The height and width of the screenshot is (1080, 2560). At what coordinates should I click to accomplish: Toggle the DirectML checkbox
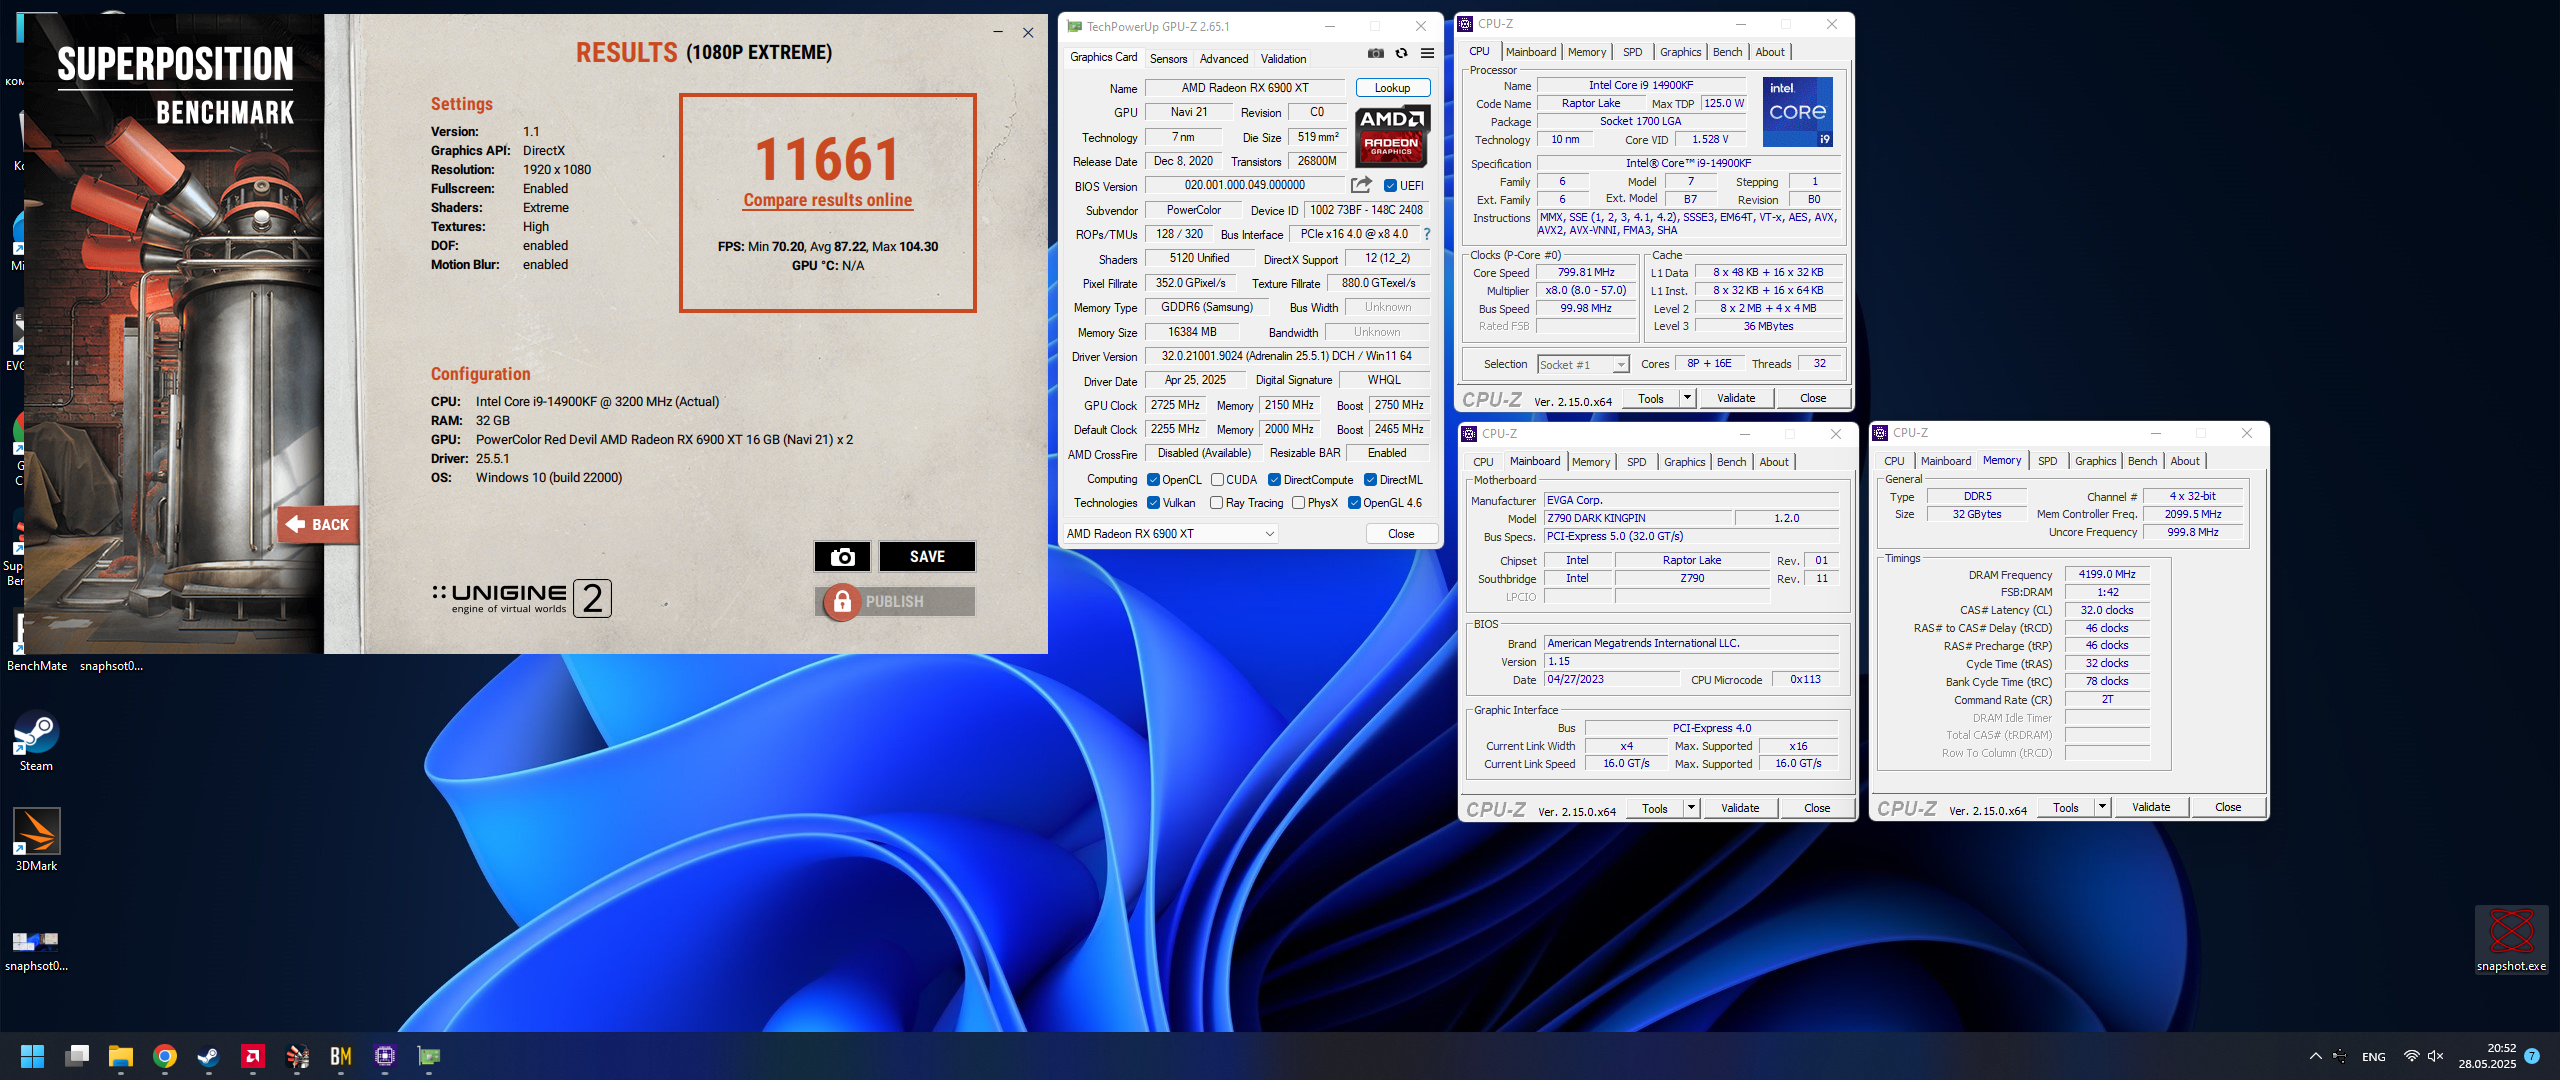pyautogui.click(x=1370, y=480)
